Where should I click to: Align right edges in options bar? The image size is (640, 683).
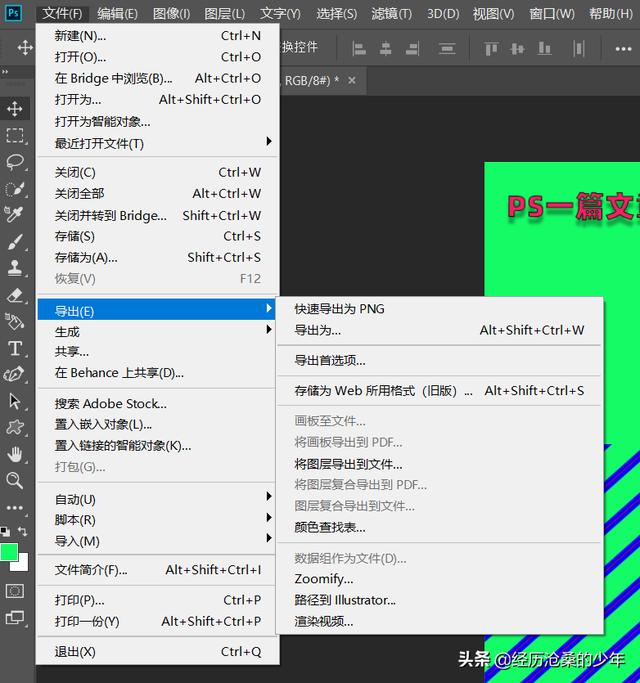(412, 48)
